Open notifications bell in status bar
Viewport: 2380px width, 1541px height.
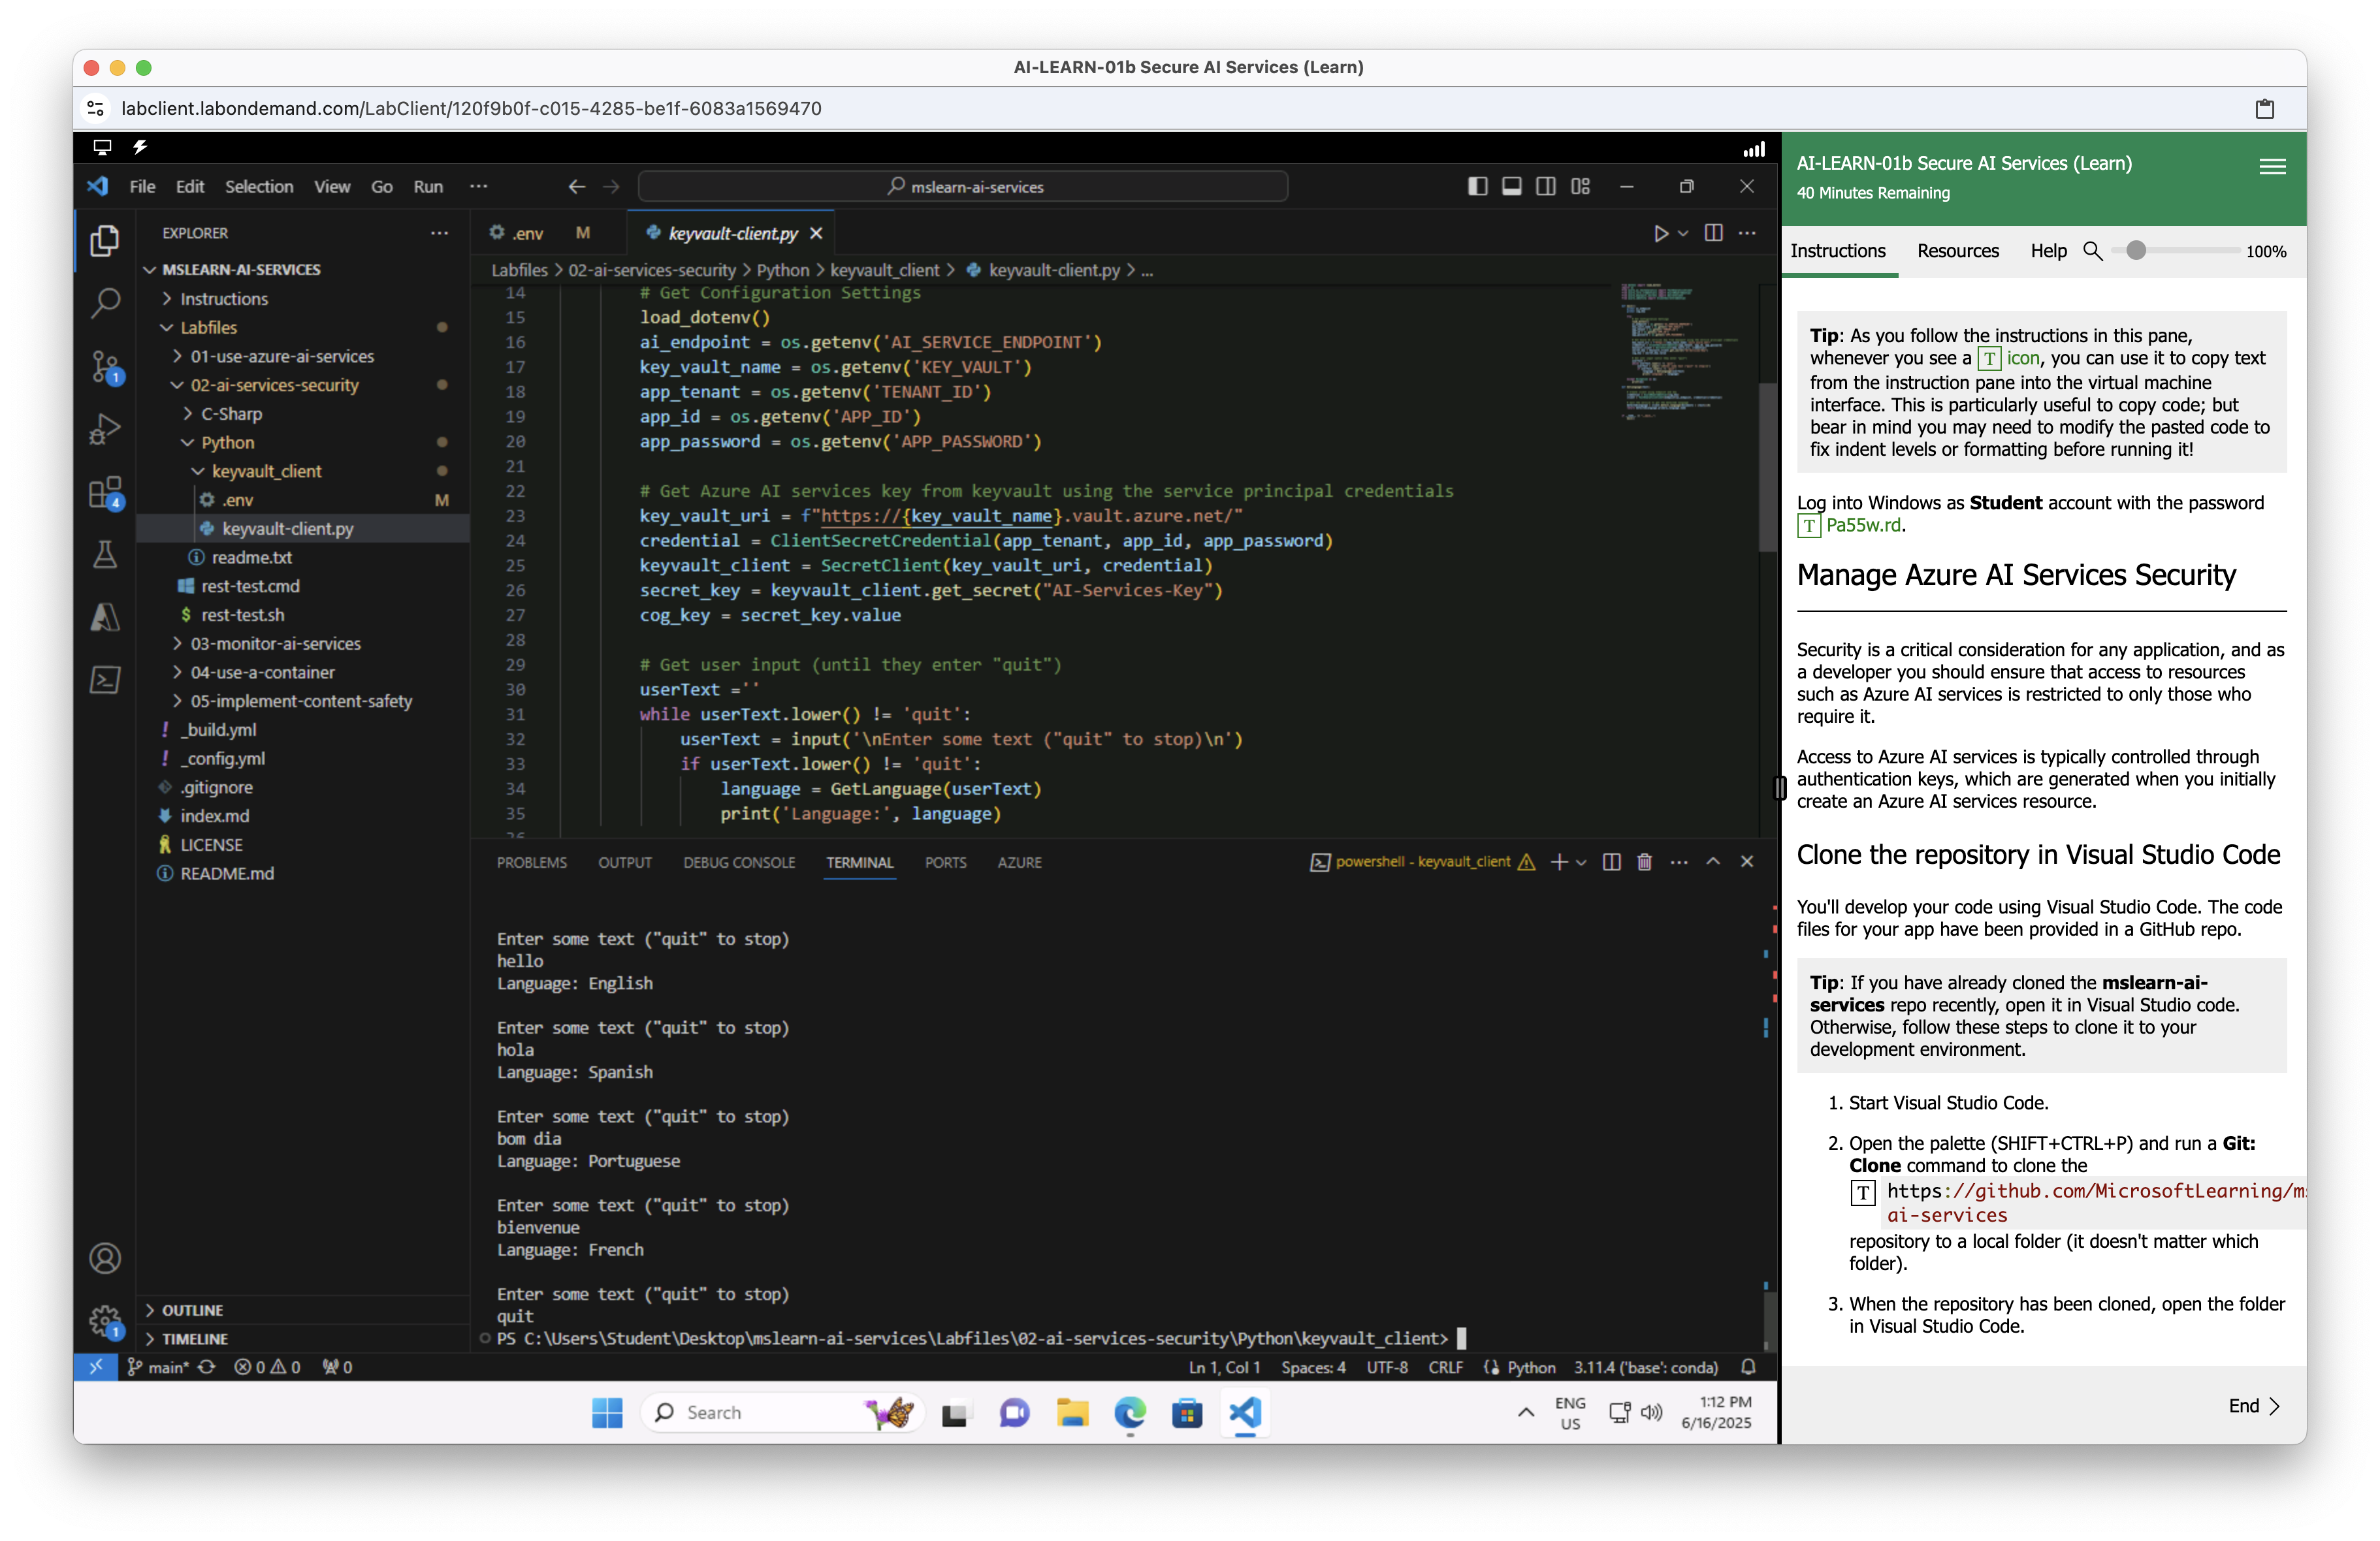pos(1748,1367)
